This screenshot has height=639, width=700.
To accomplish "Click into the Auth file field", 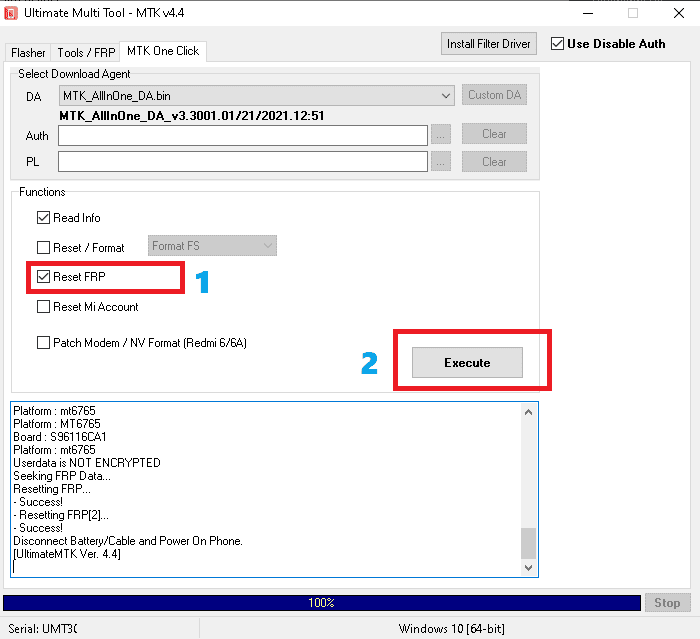I will pos(243,135).
